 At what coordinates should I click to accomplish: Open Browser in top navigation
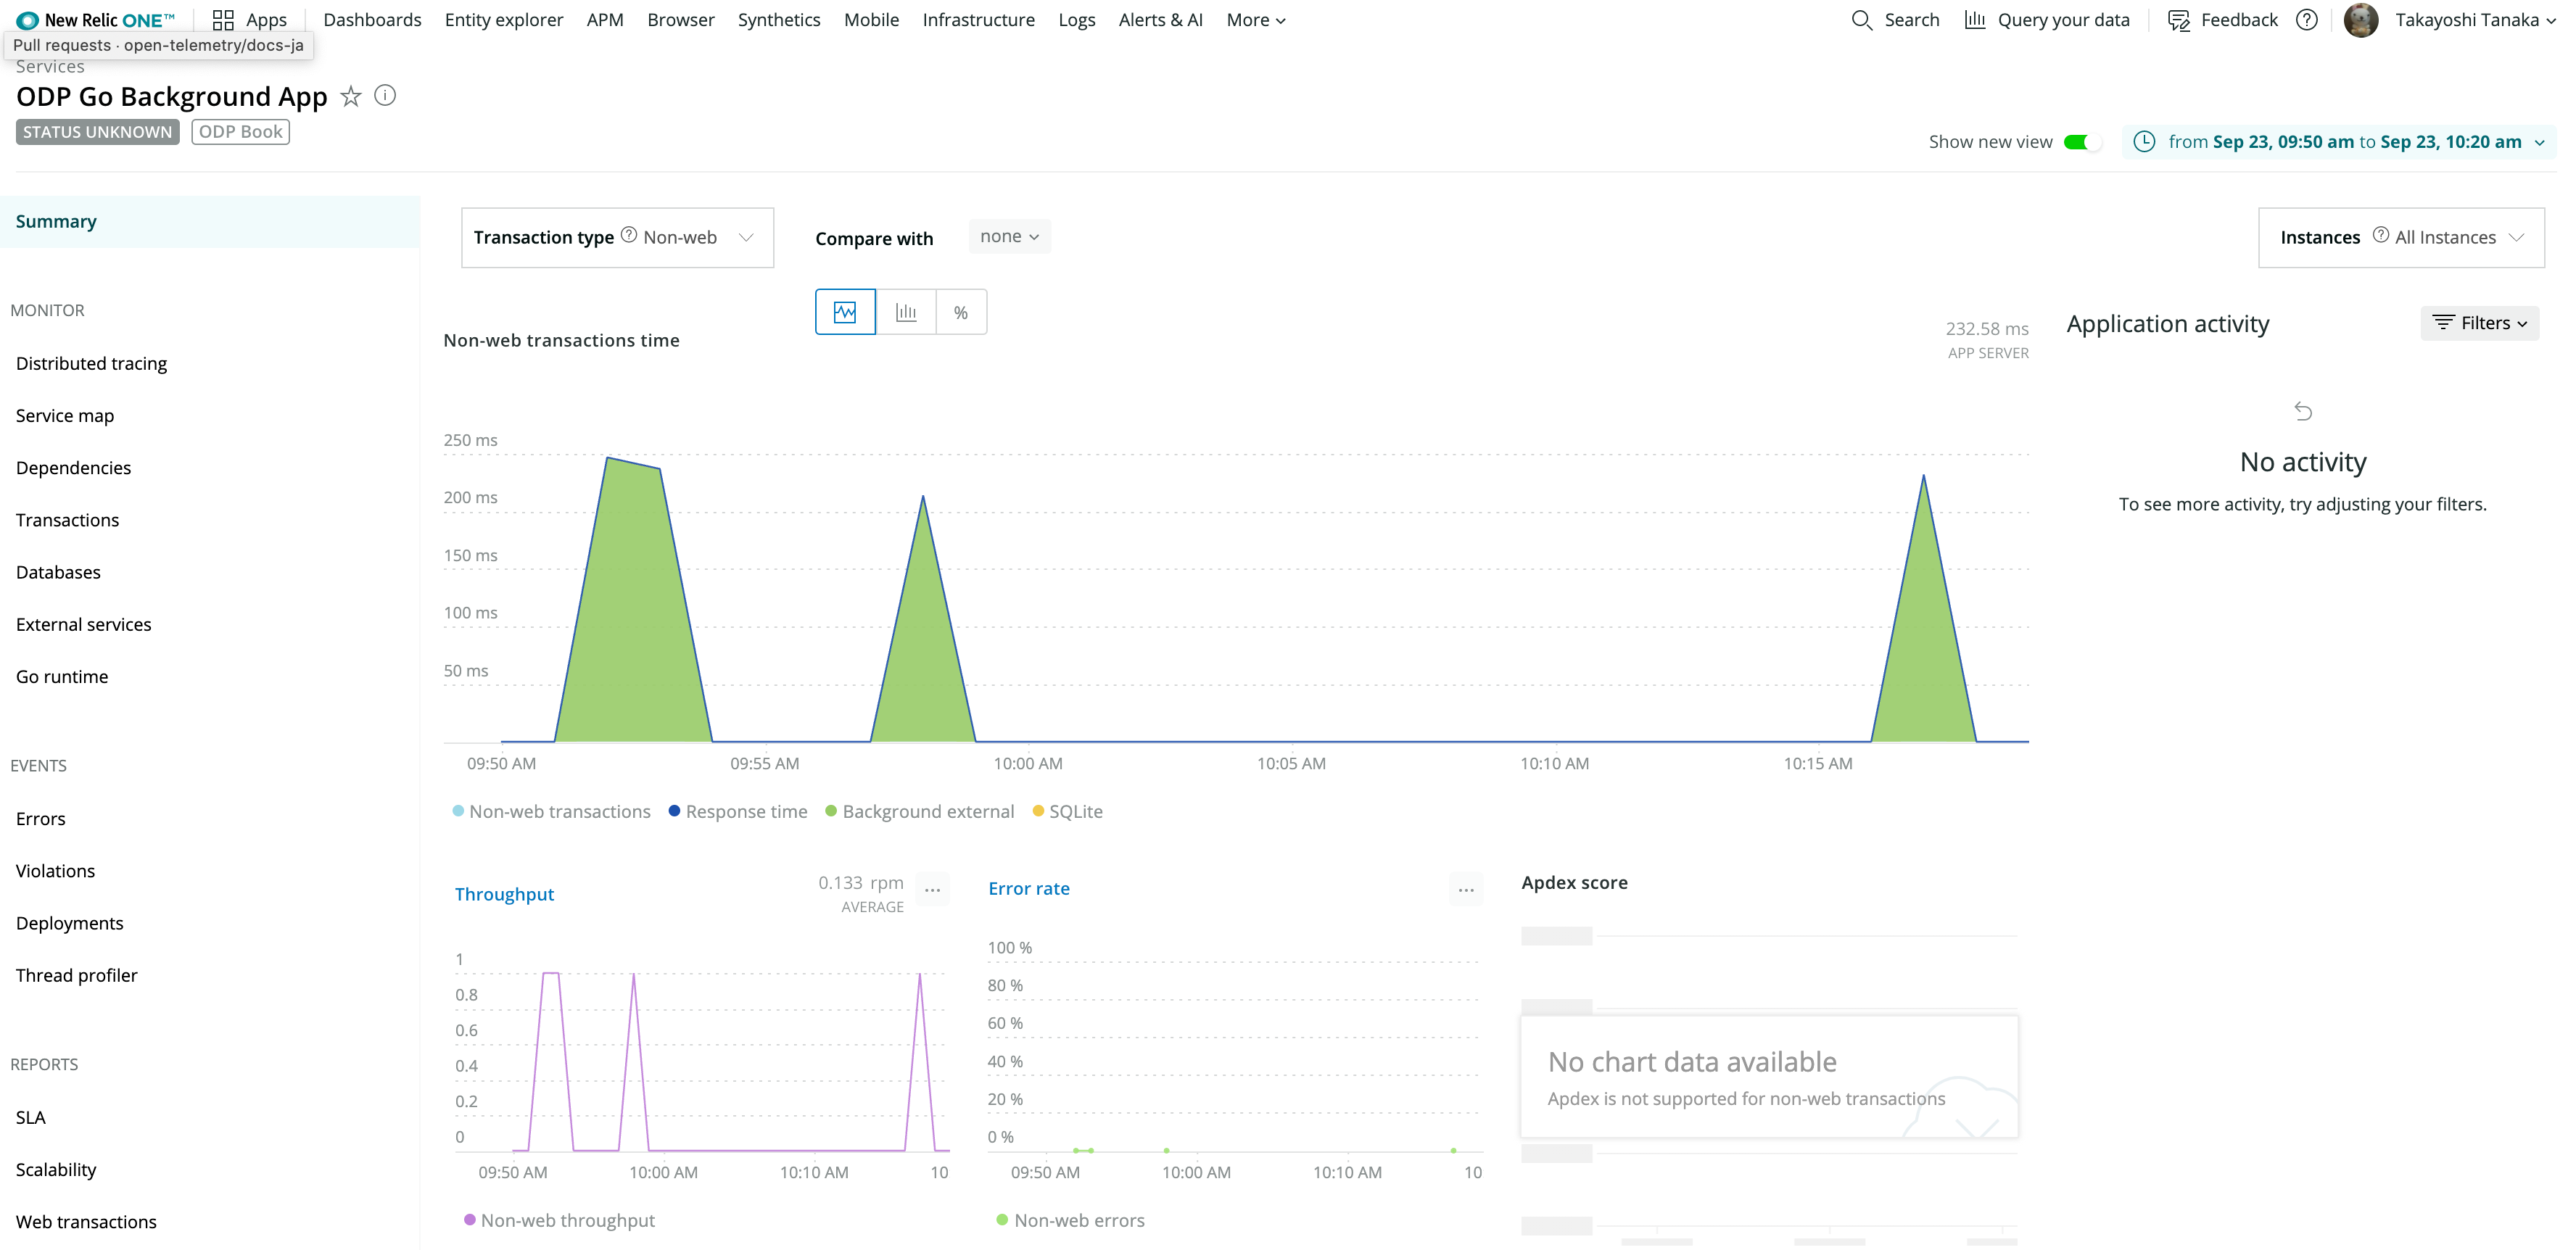pyautogui.click(x=680, y=20)
